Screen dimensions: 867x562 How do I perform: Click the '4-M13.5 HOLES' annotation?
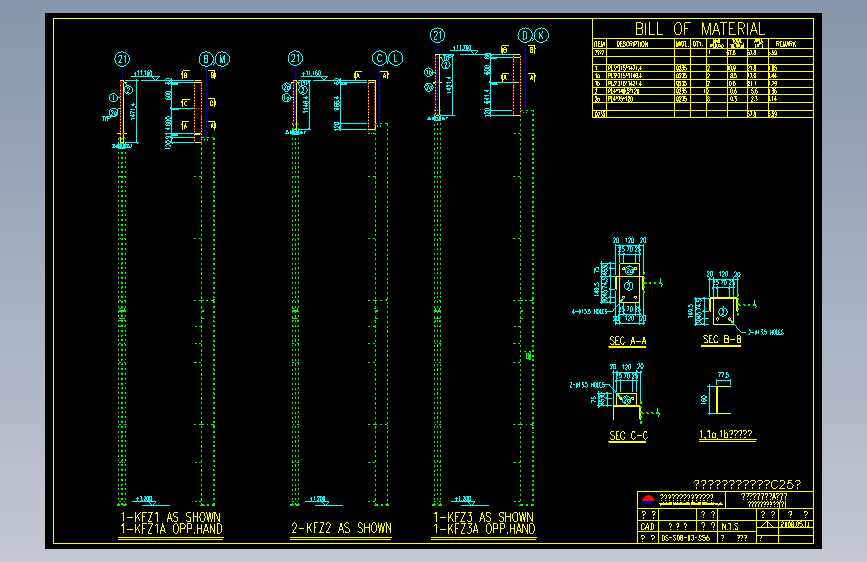tap(589, 311)
